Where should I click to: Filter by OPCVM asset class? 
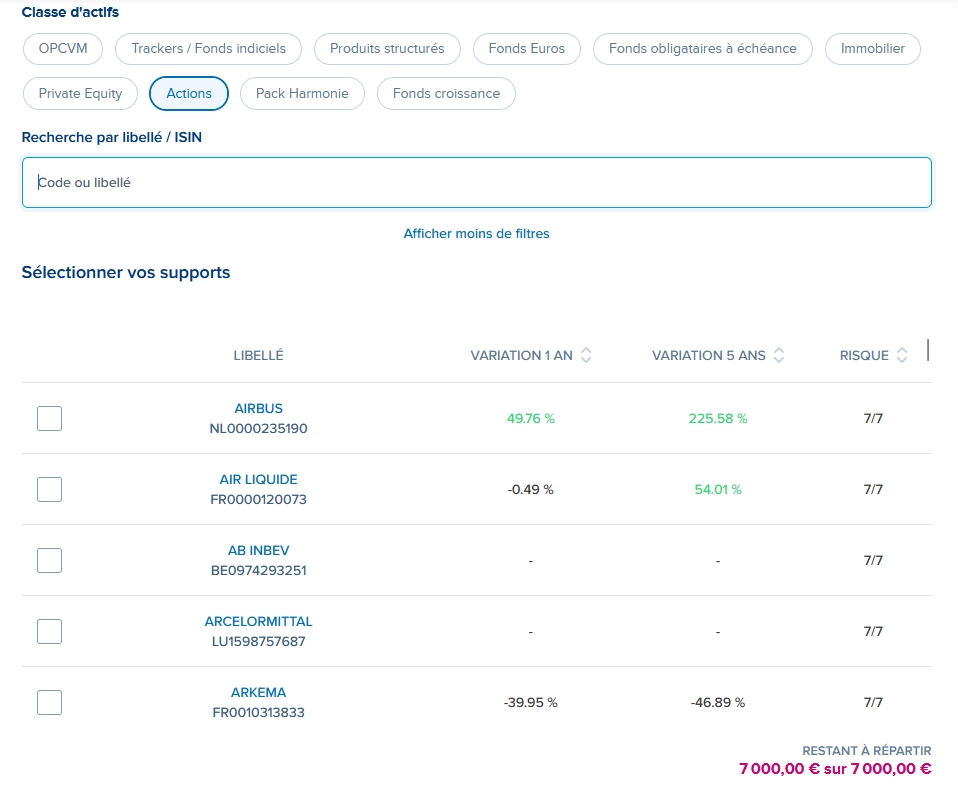click(x=62, y=48)
